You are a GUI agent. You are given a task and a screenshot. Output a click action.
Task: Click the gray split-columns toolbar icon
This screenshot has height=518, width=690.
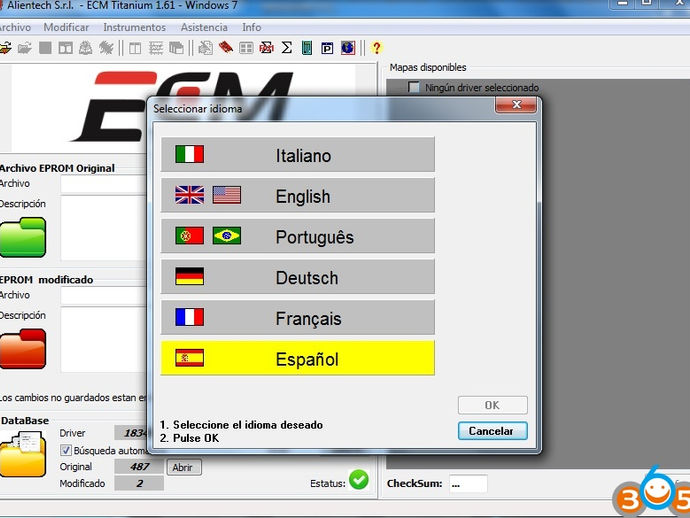[x=135, y=48]
